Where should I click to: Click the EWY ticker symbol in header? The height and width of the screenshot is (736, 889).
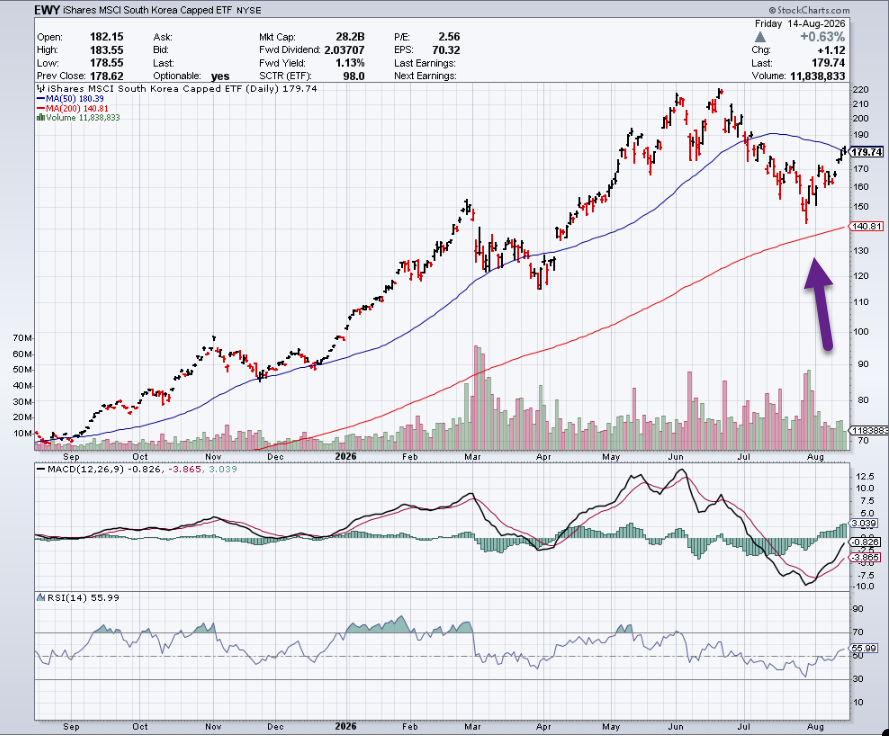(47, 10)
